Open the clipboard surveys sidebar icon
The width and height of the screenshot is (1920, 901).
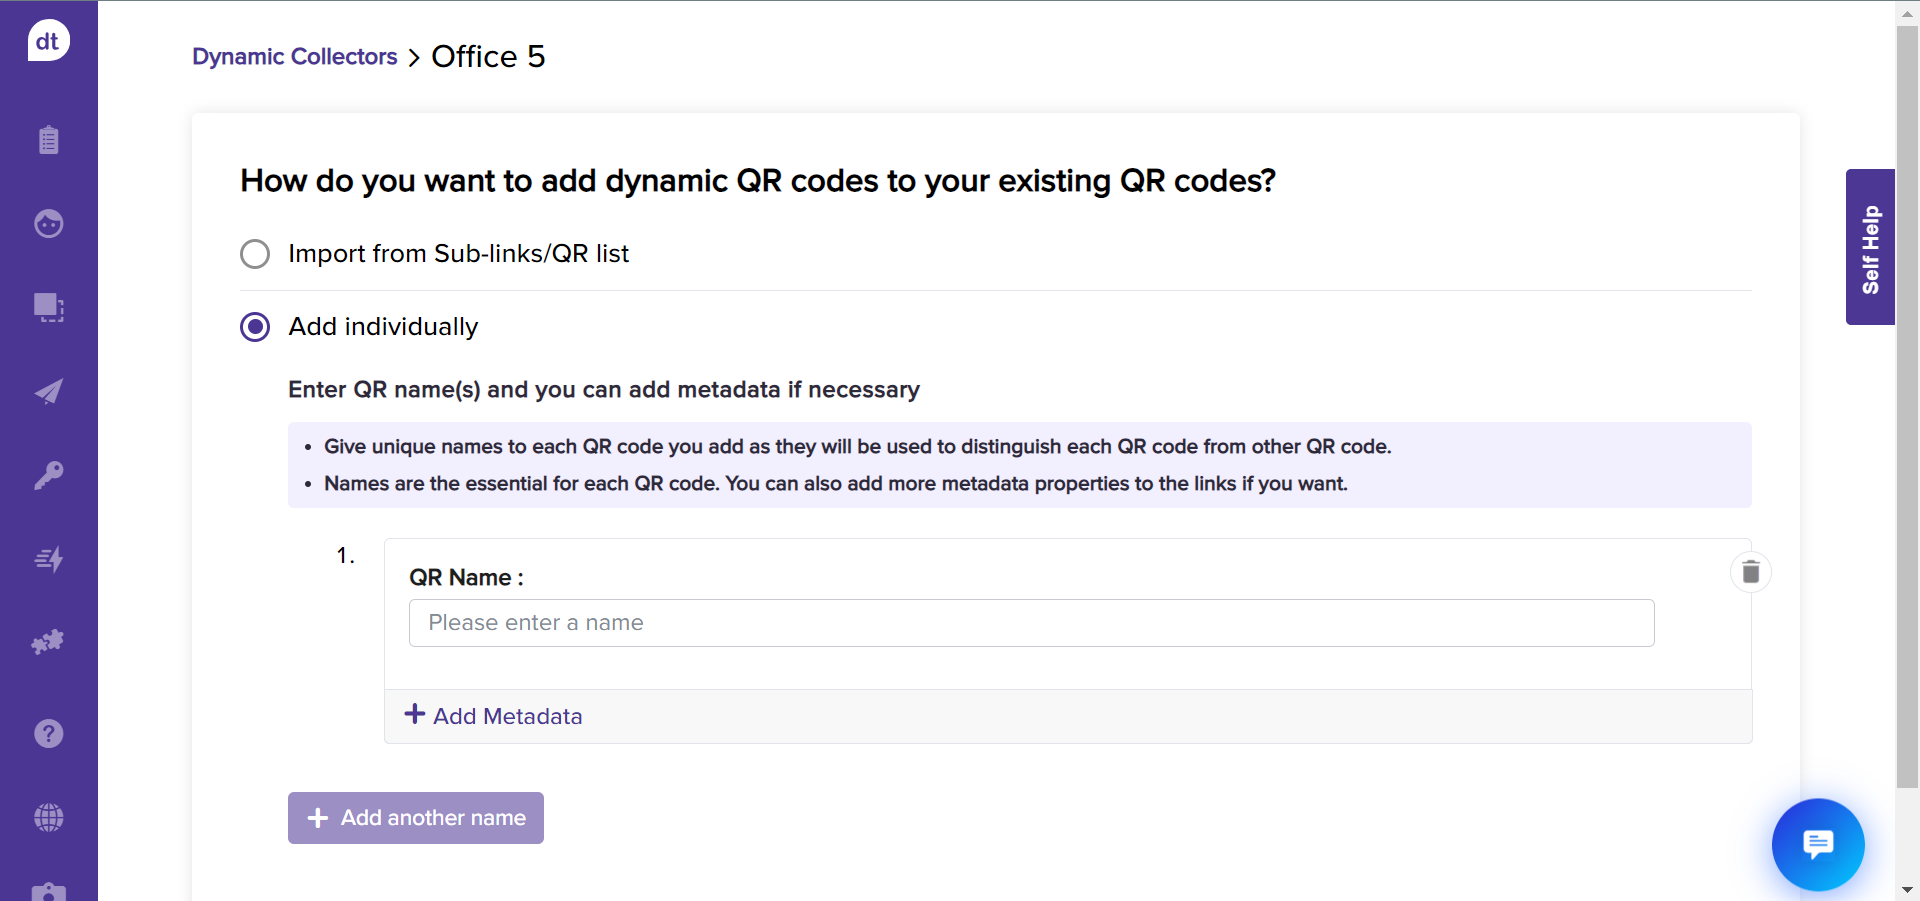tap(48, 140)
